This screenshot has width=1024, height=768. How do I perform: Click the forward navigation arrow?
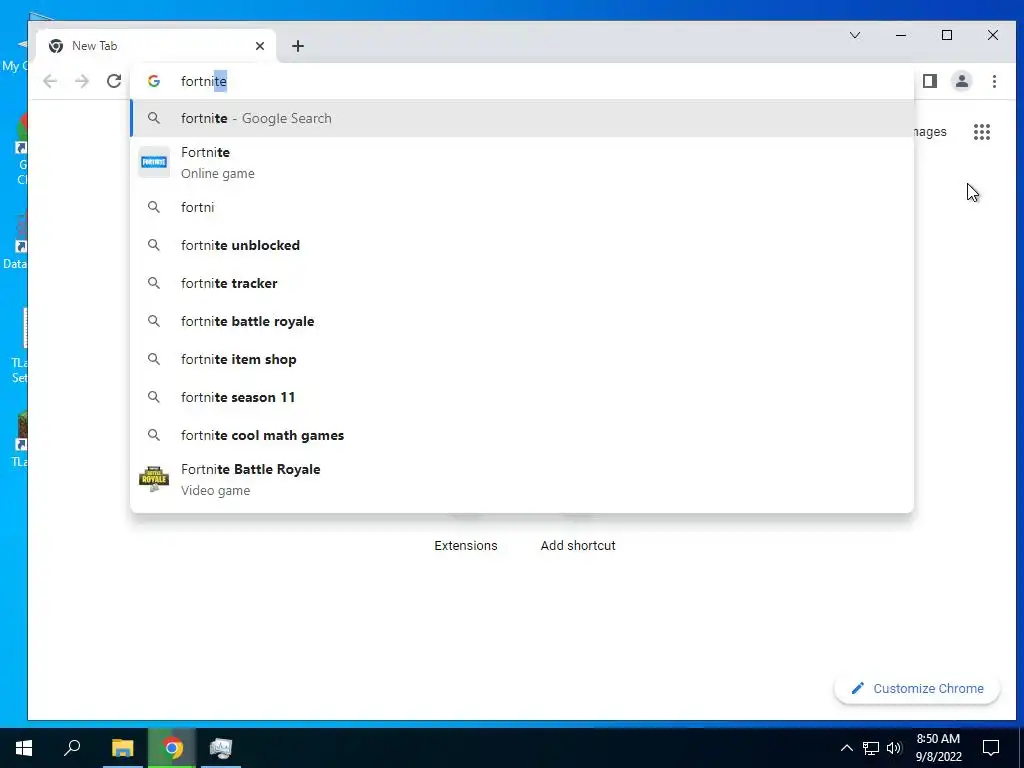(82, 81)
